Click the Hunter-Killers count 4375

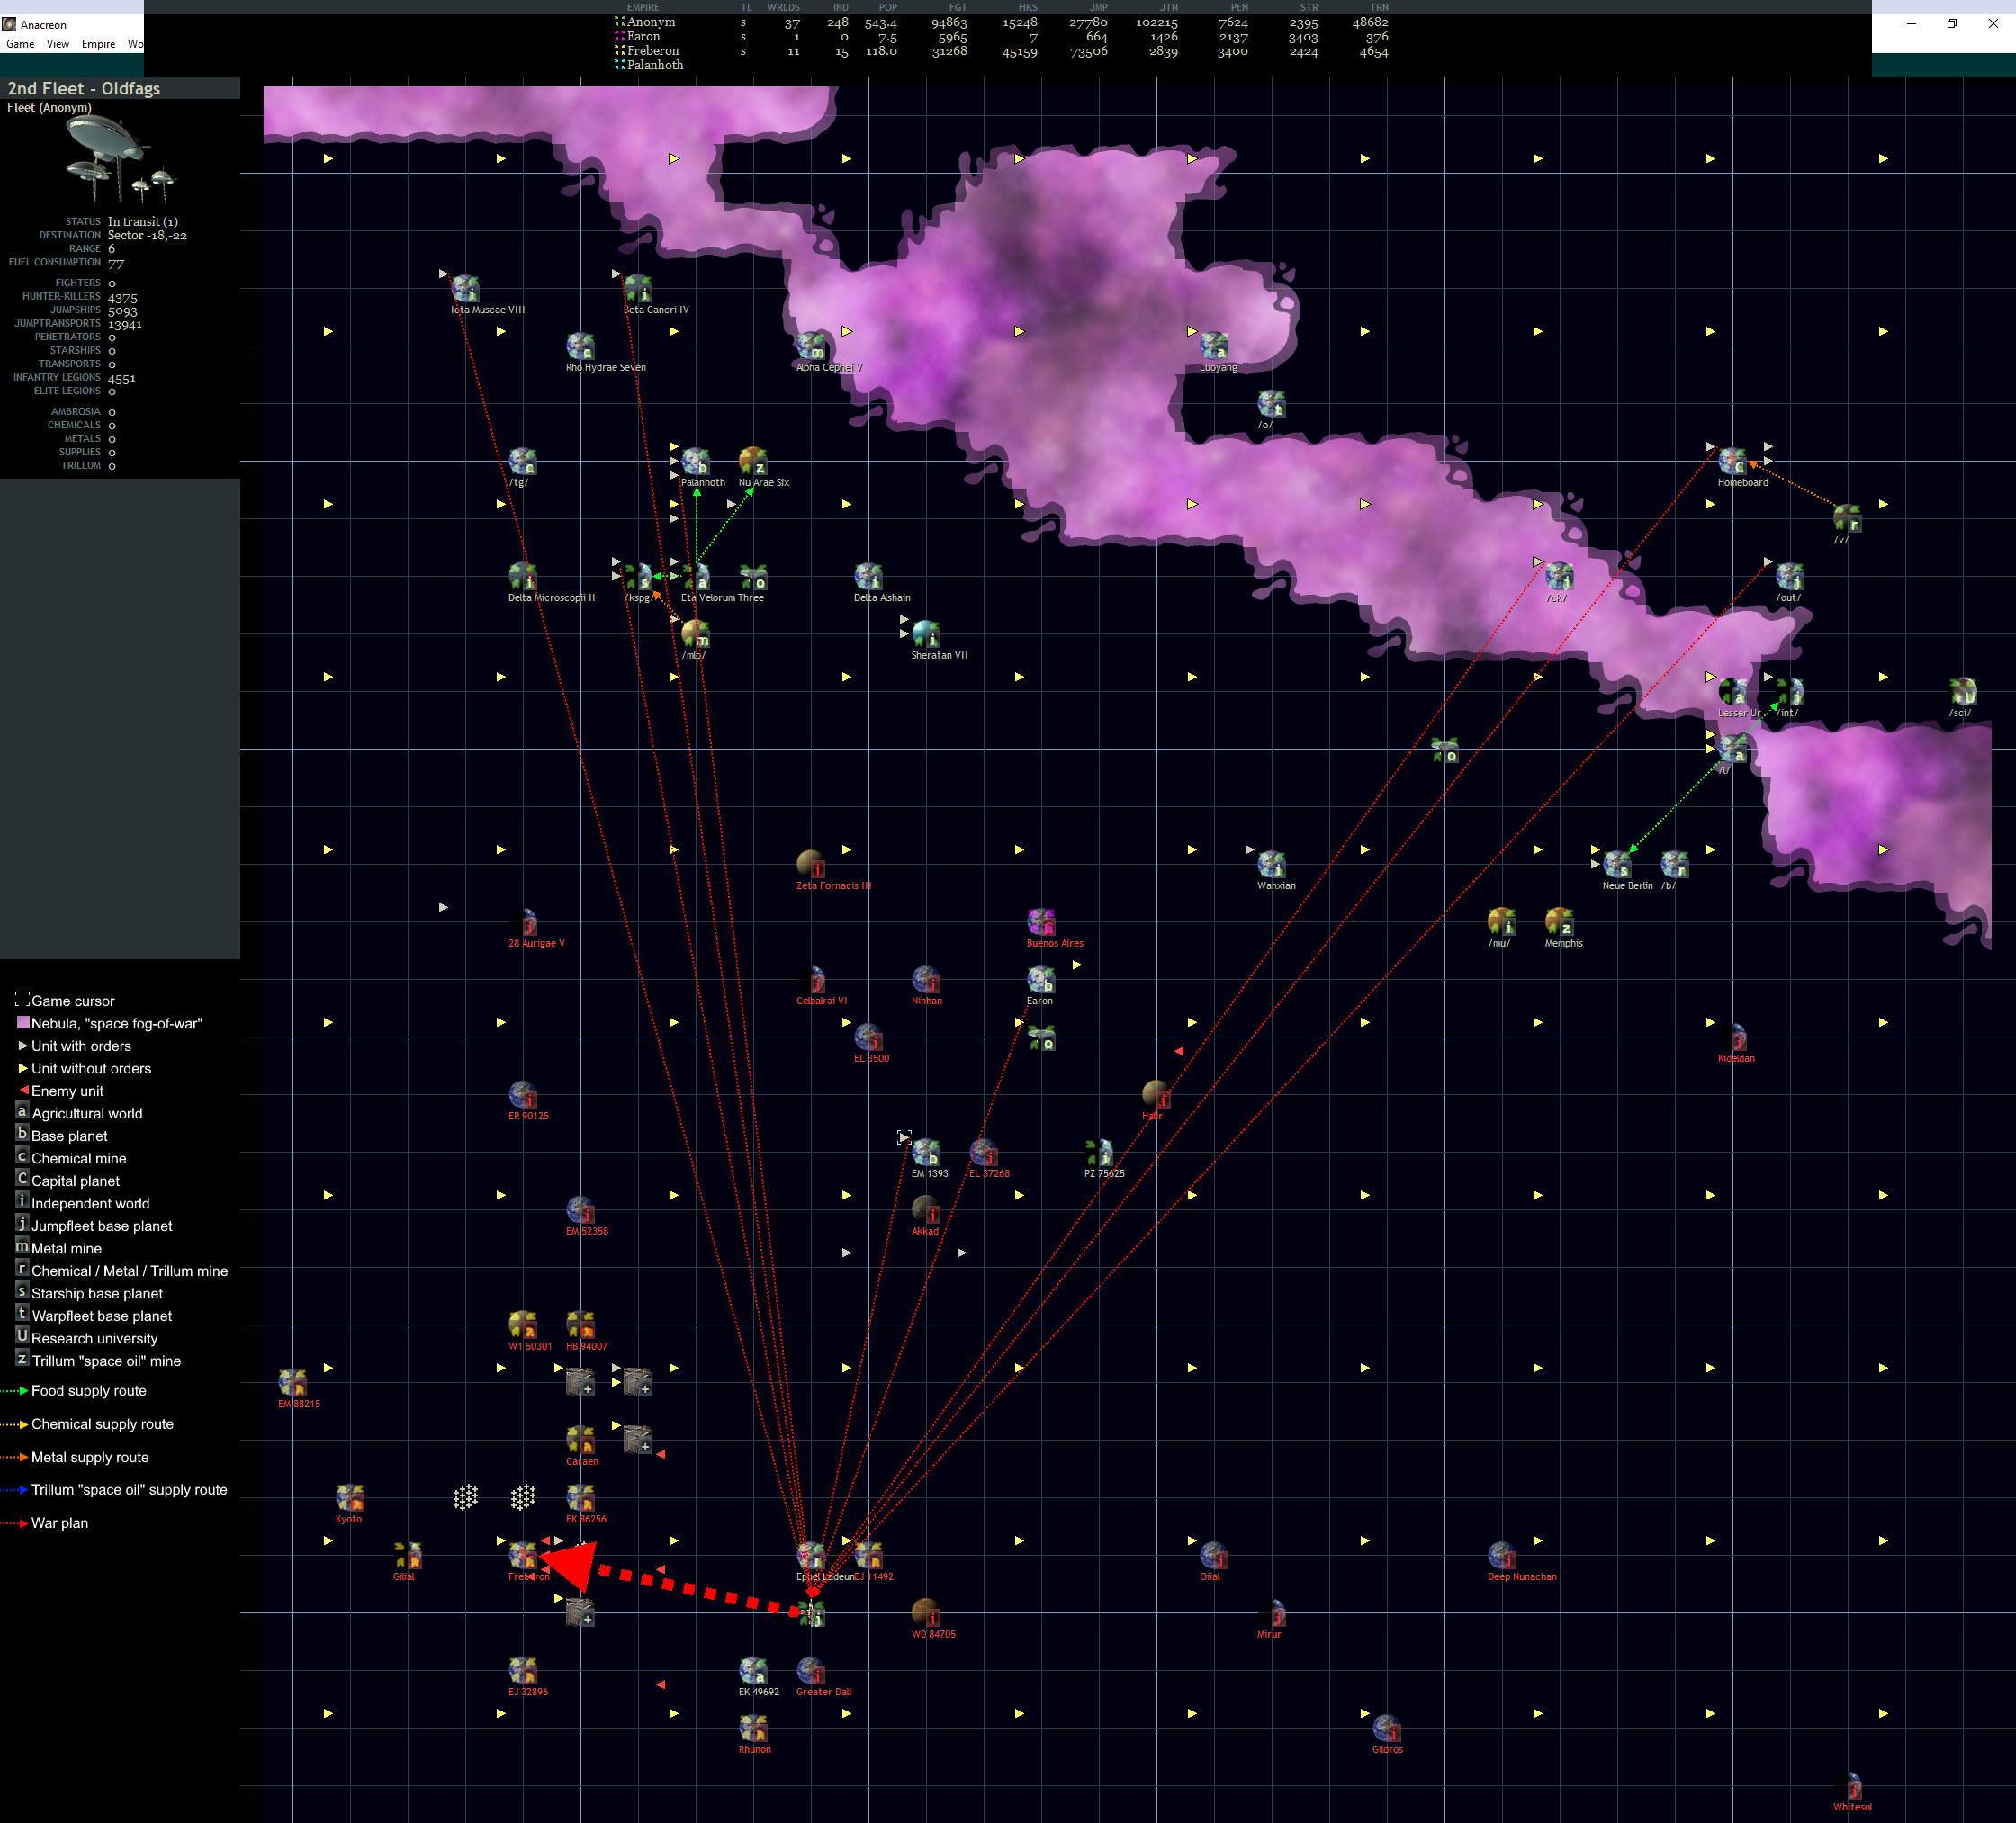123,298
